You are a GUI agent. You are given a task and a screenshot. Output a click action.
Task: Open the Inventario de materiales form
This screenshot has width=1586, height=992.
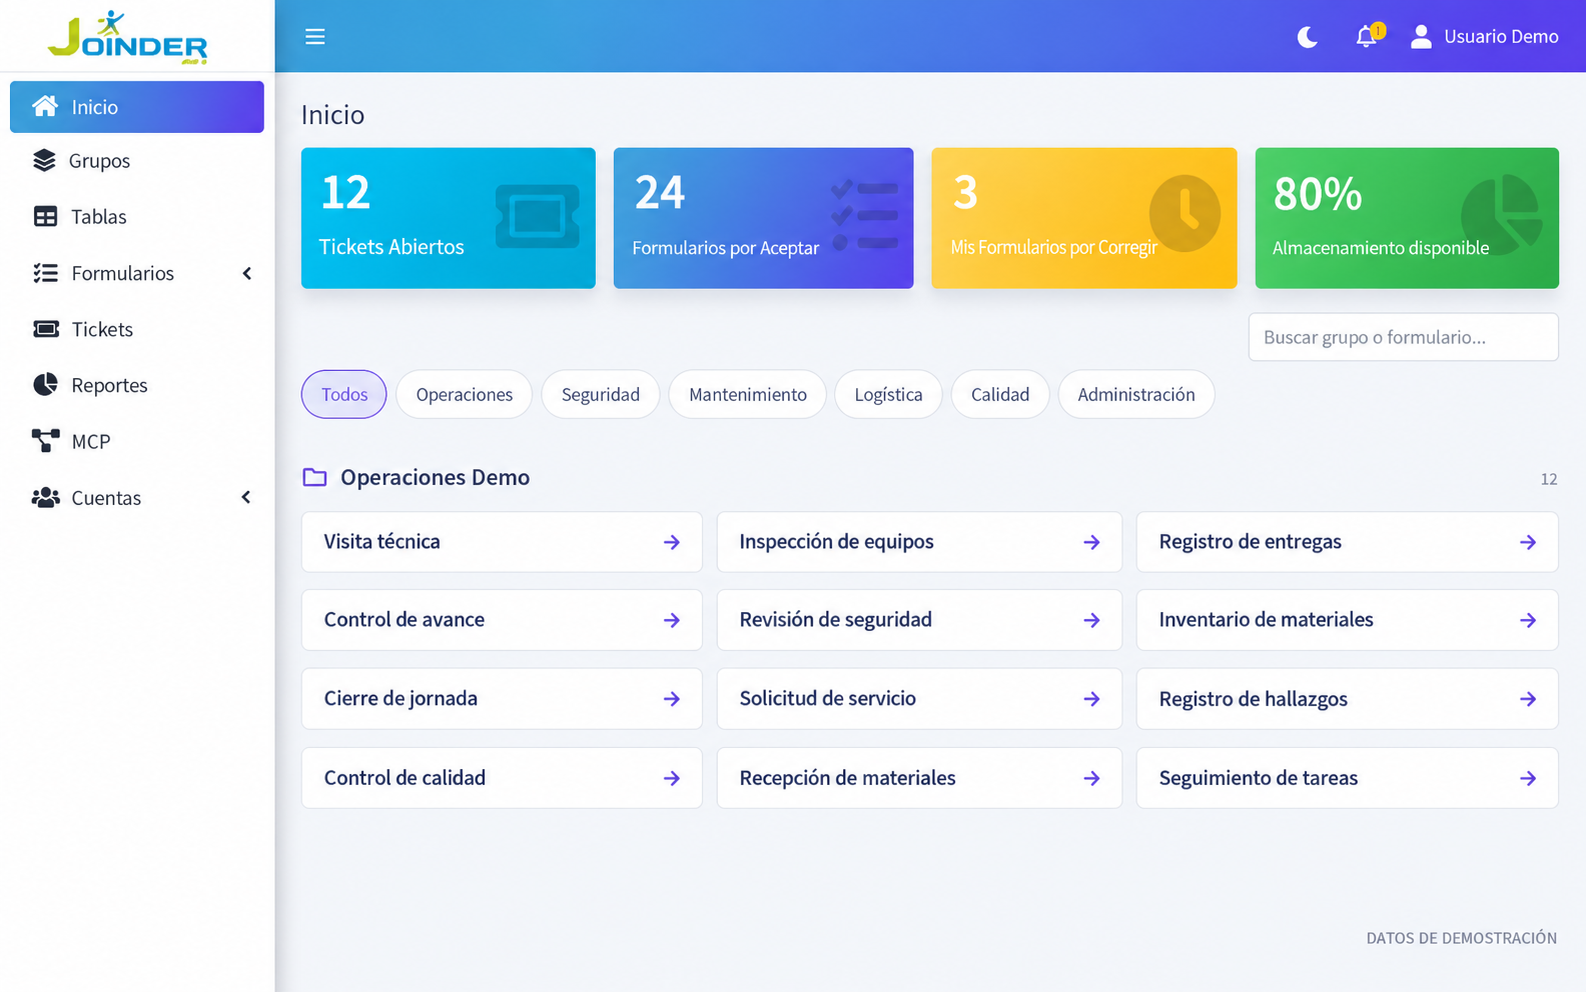point(1347,620)
